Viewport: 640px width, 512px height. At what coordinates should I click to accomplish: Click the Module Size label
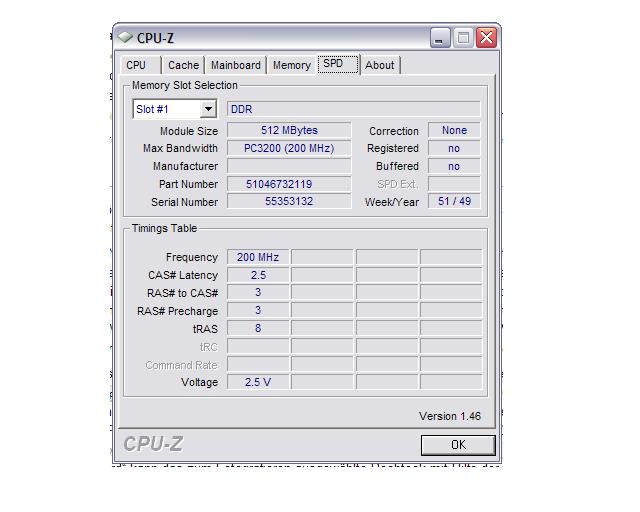pos(189,131)
